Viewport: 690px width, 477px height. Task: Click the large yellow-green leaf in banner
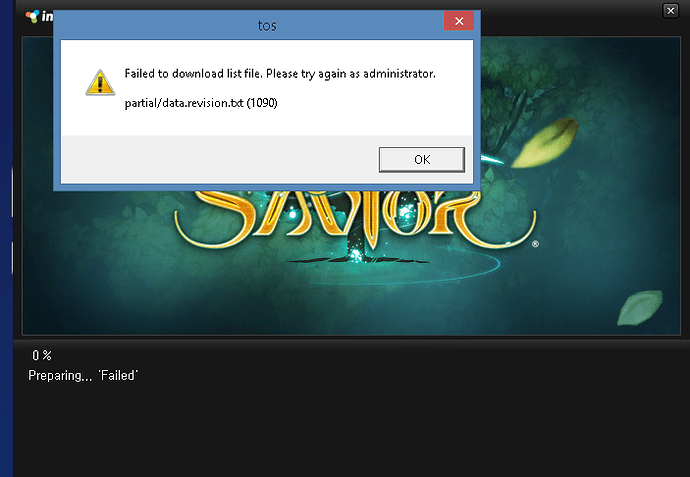548,140
